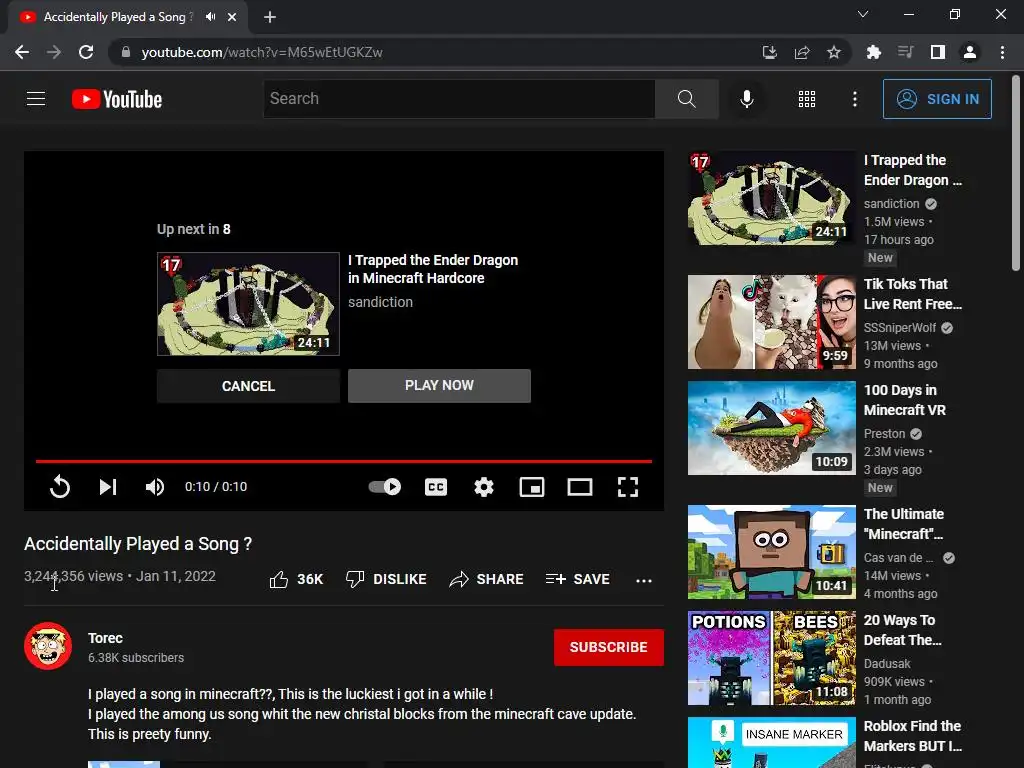Click the URL address bar
The height and width of the screenshot is (768, 1024).
(x=431, y=52)
